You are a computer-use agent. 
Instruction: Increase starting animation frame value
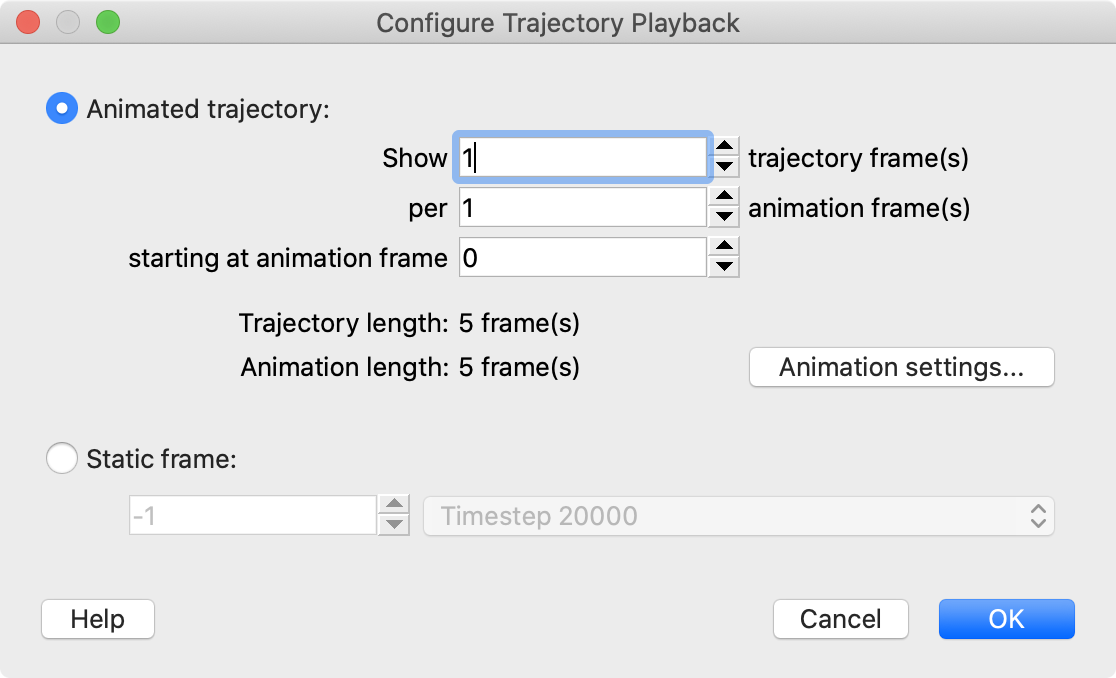[x=725, y=247]
